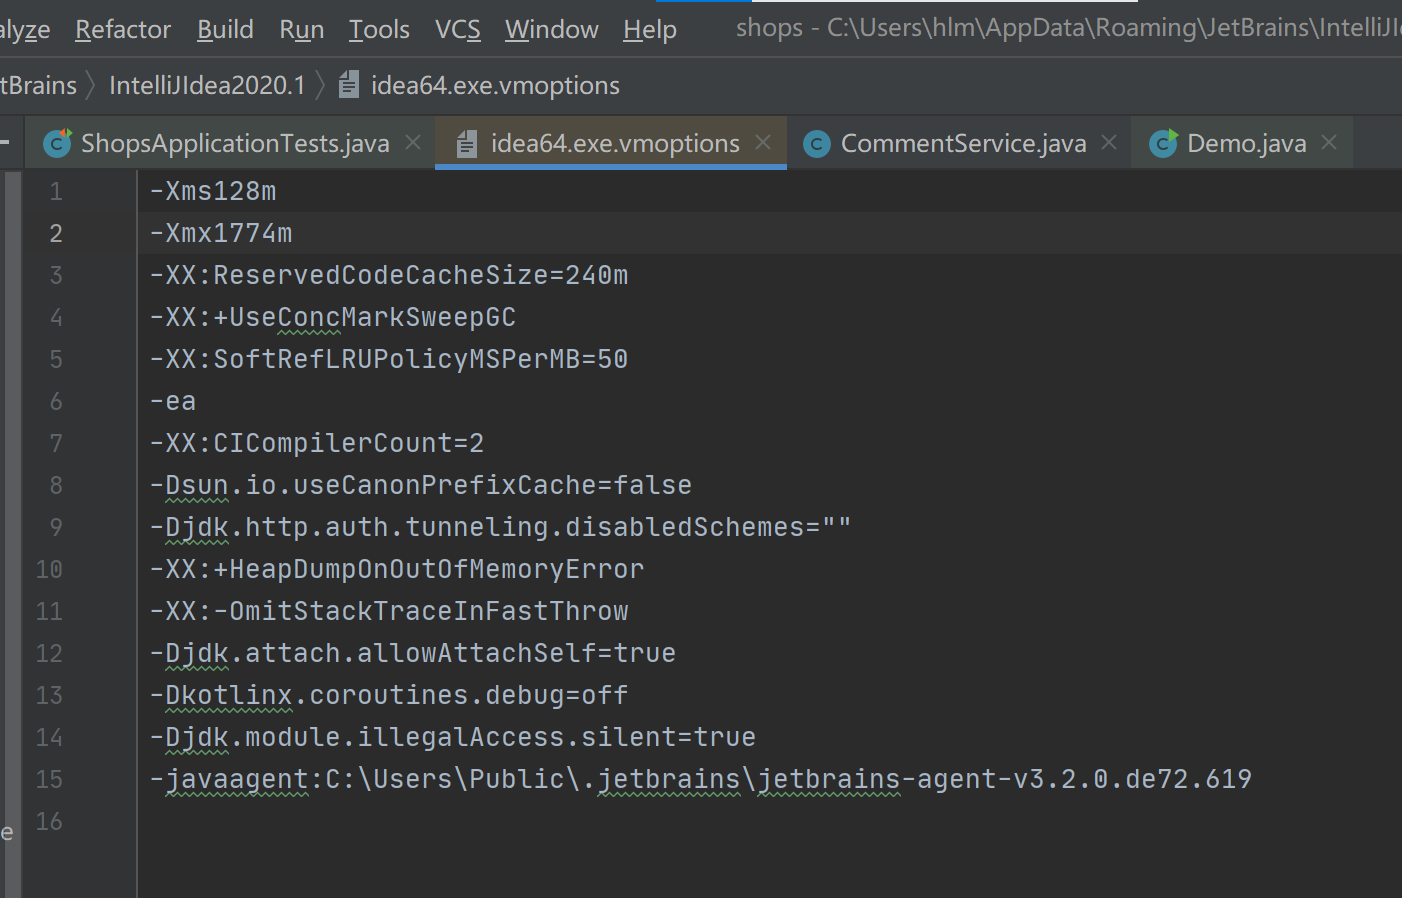
Task: Select IntelliJIdea2020.1 breadcrumb folder
Action: (207, 86)
